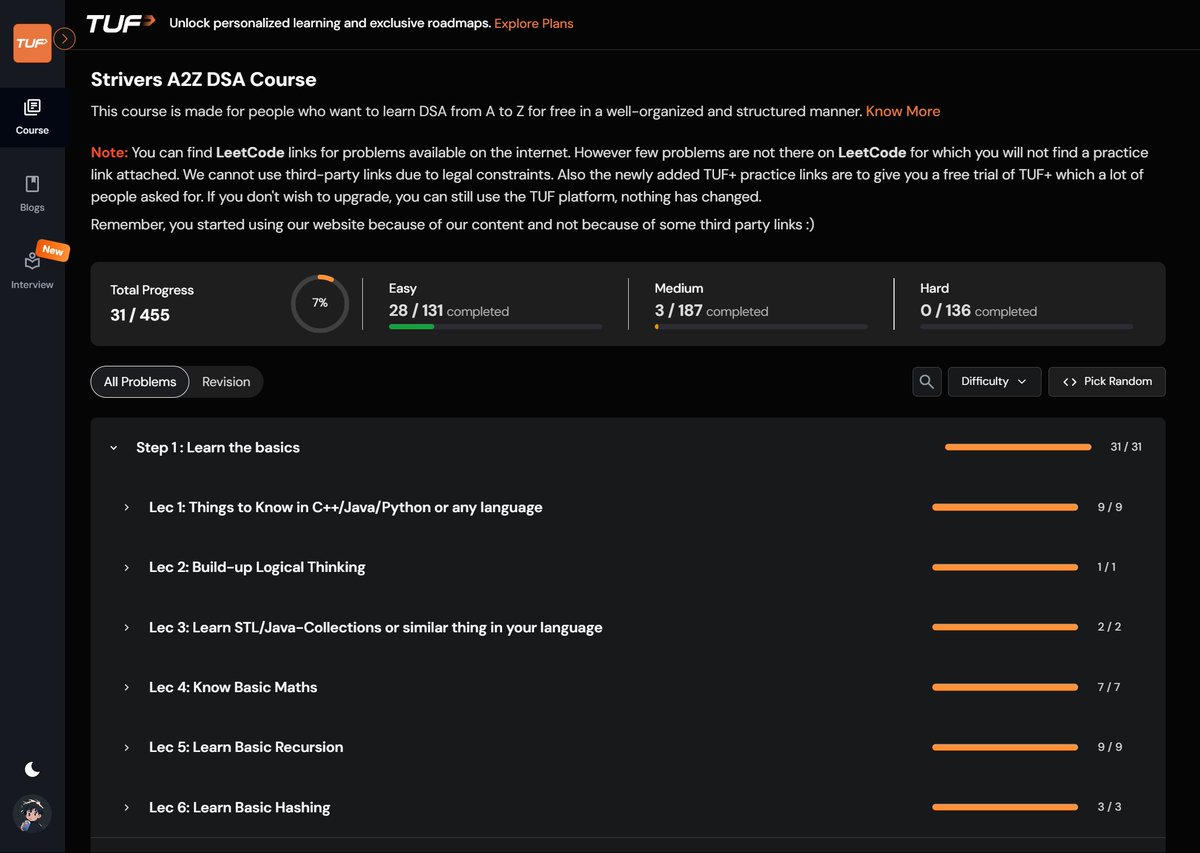Click the Easy green progress bar
Image resolution: width=1200 pixels, height=853 pixels.
[495, 327]
